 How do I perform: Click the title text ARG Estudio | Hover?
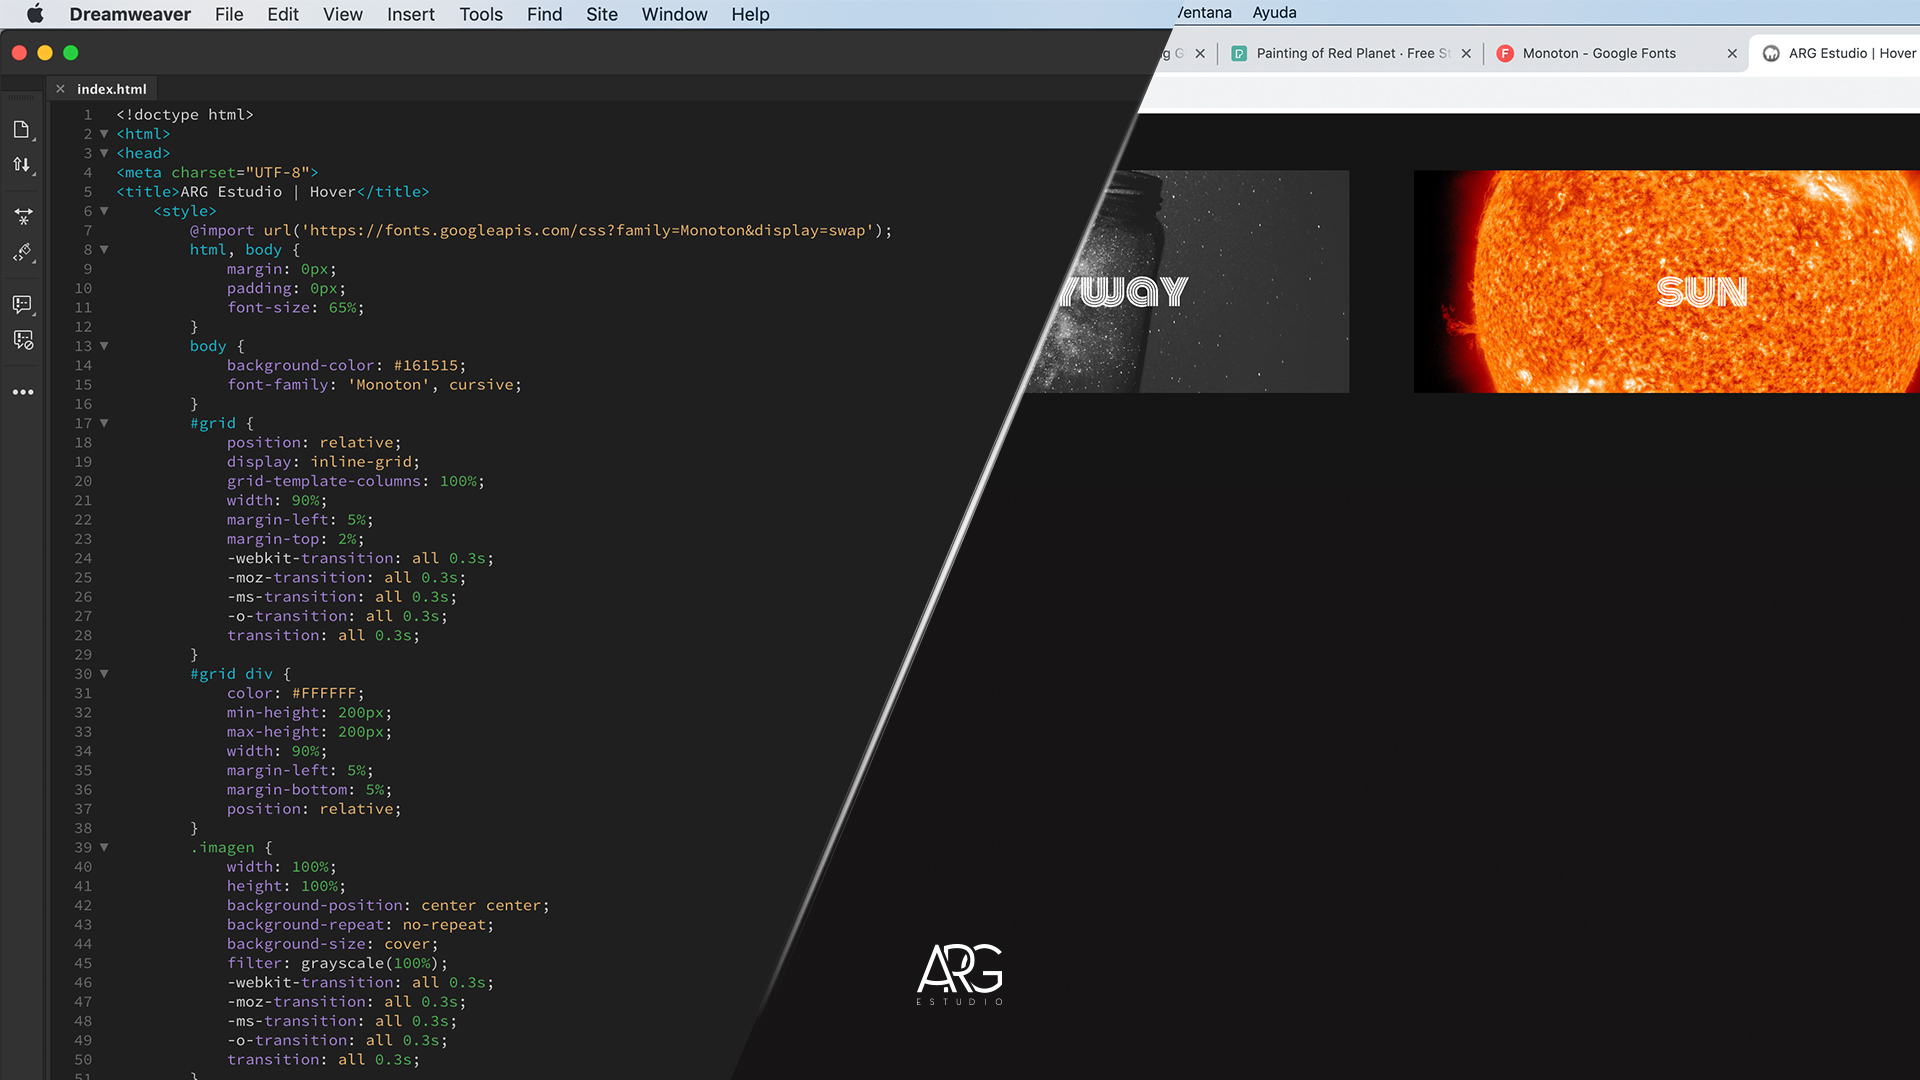point(268,192)
